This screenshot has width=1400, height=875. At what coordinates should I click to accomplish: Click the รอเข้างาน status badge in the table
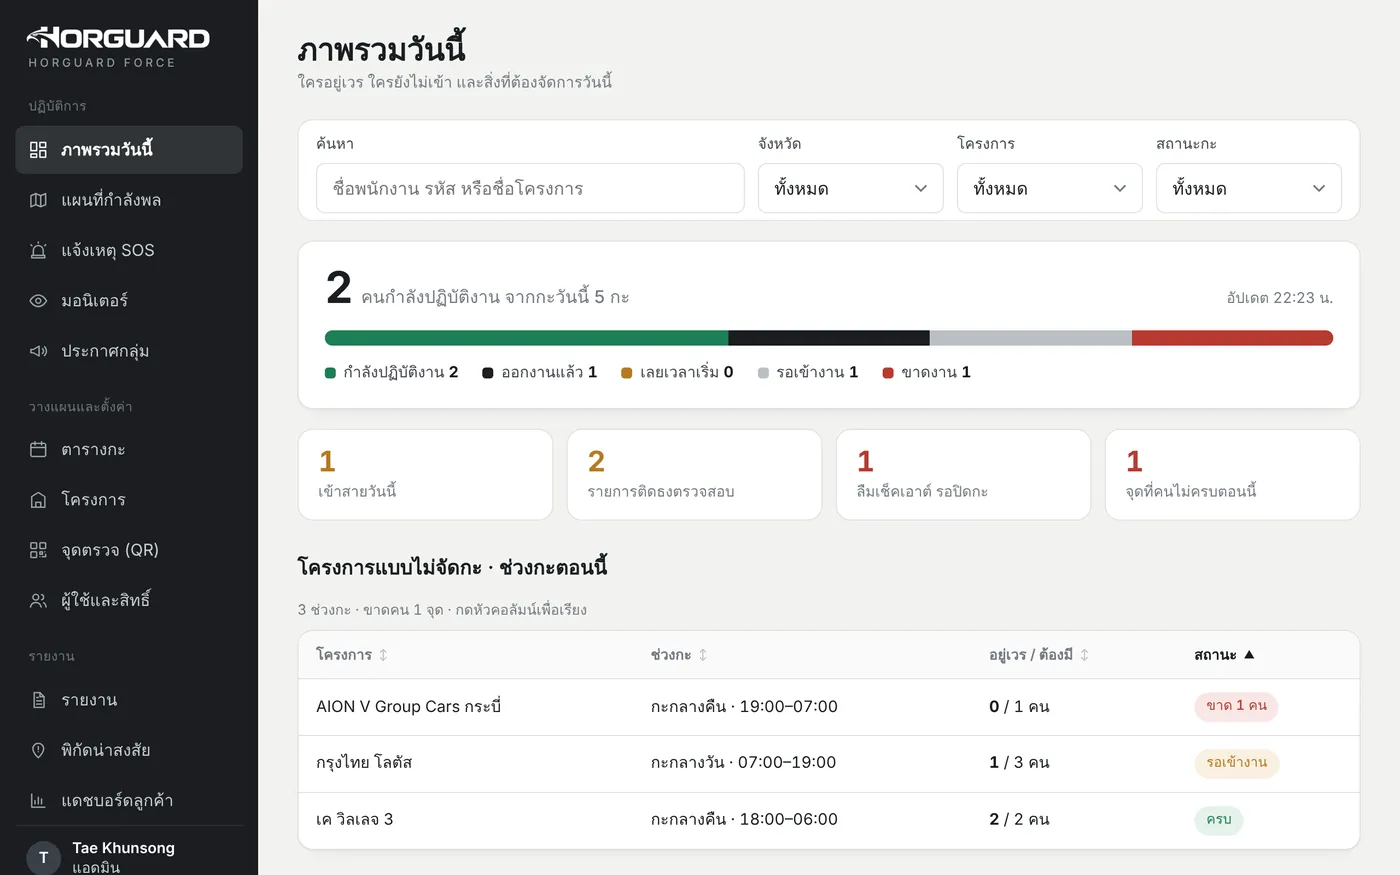coord(1237,763)
